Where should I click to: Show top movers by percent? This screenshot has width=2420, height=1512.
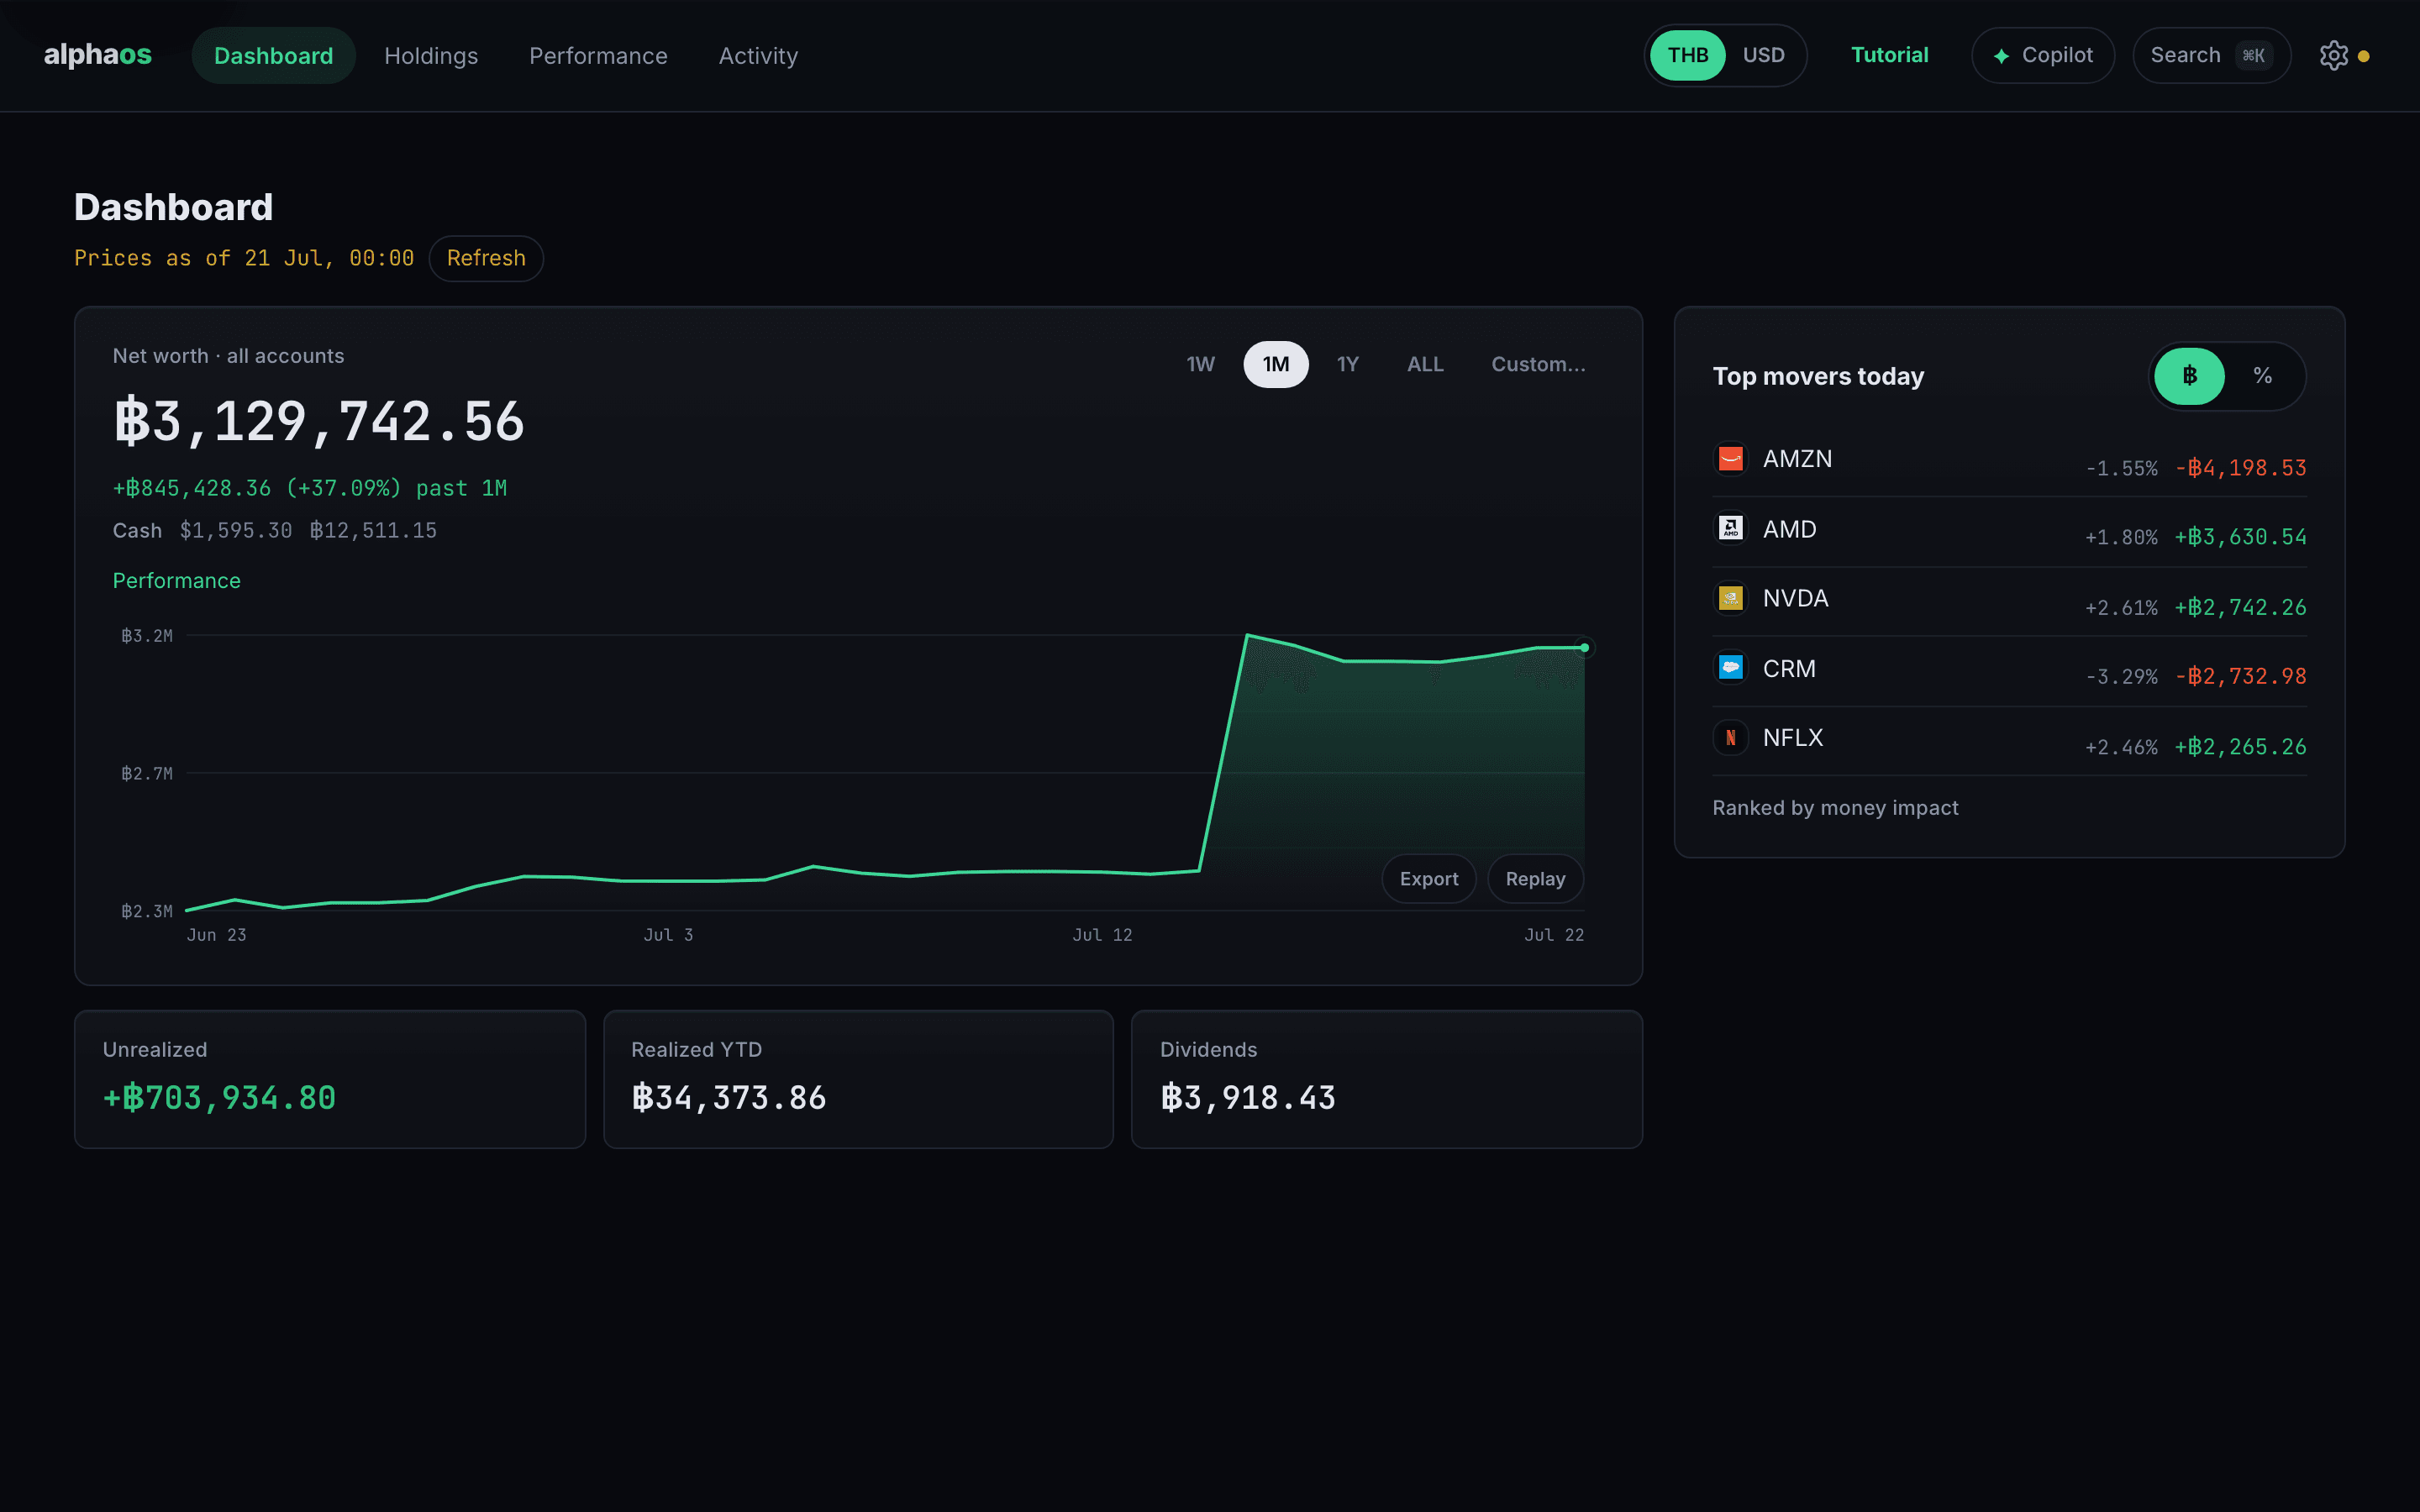(2262, 376)
